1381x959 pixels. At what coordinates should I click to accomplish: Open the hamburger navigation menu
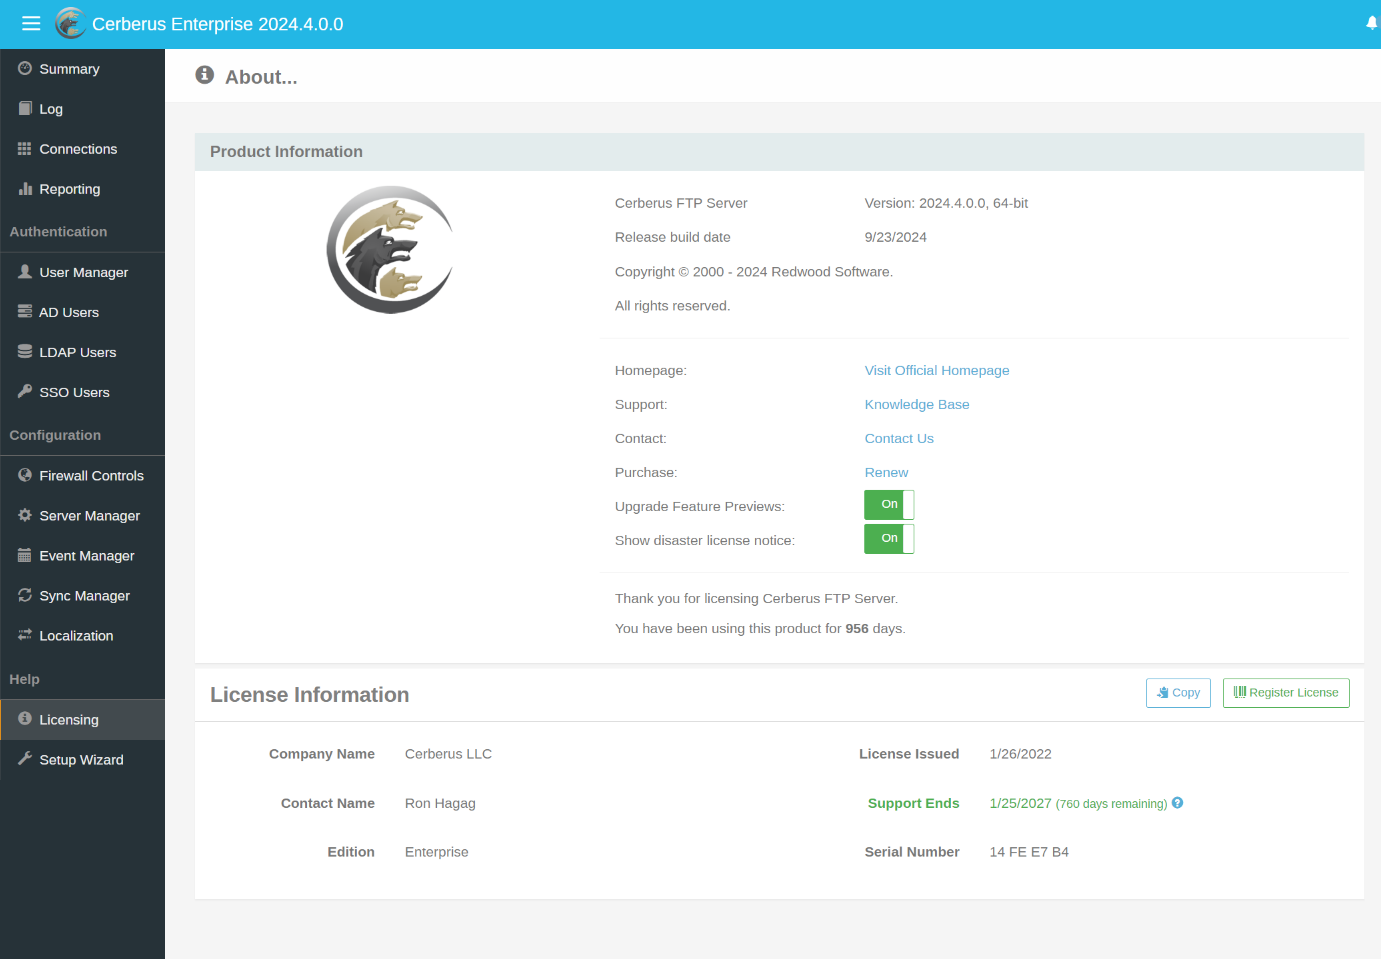tap(31, 23)
